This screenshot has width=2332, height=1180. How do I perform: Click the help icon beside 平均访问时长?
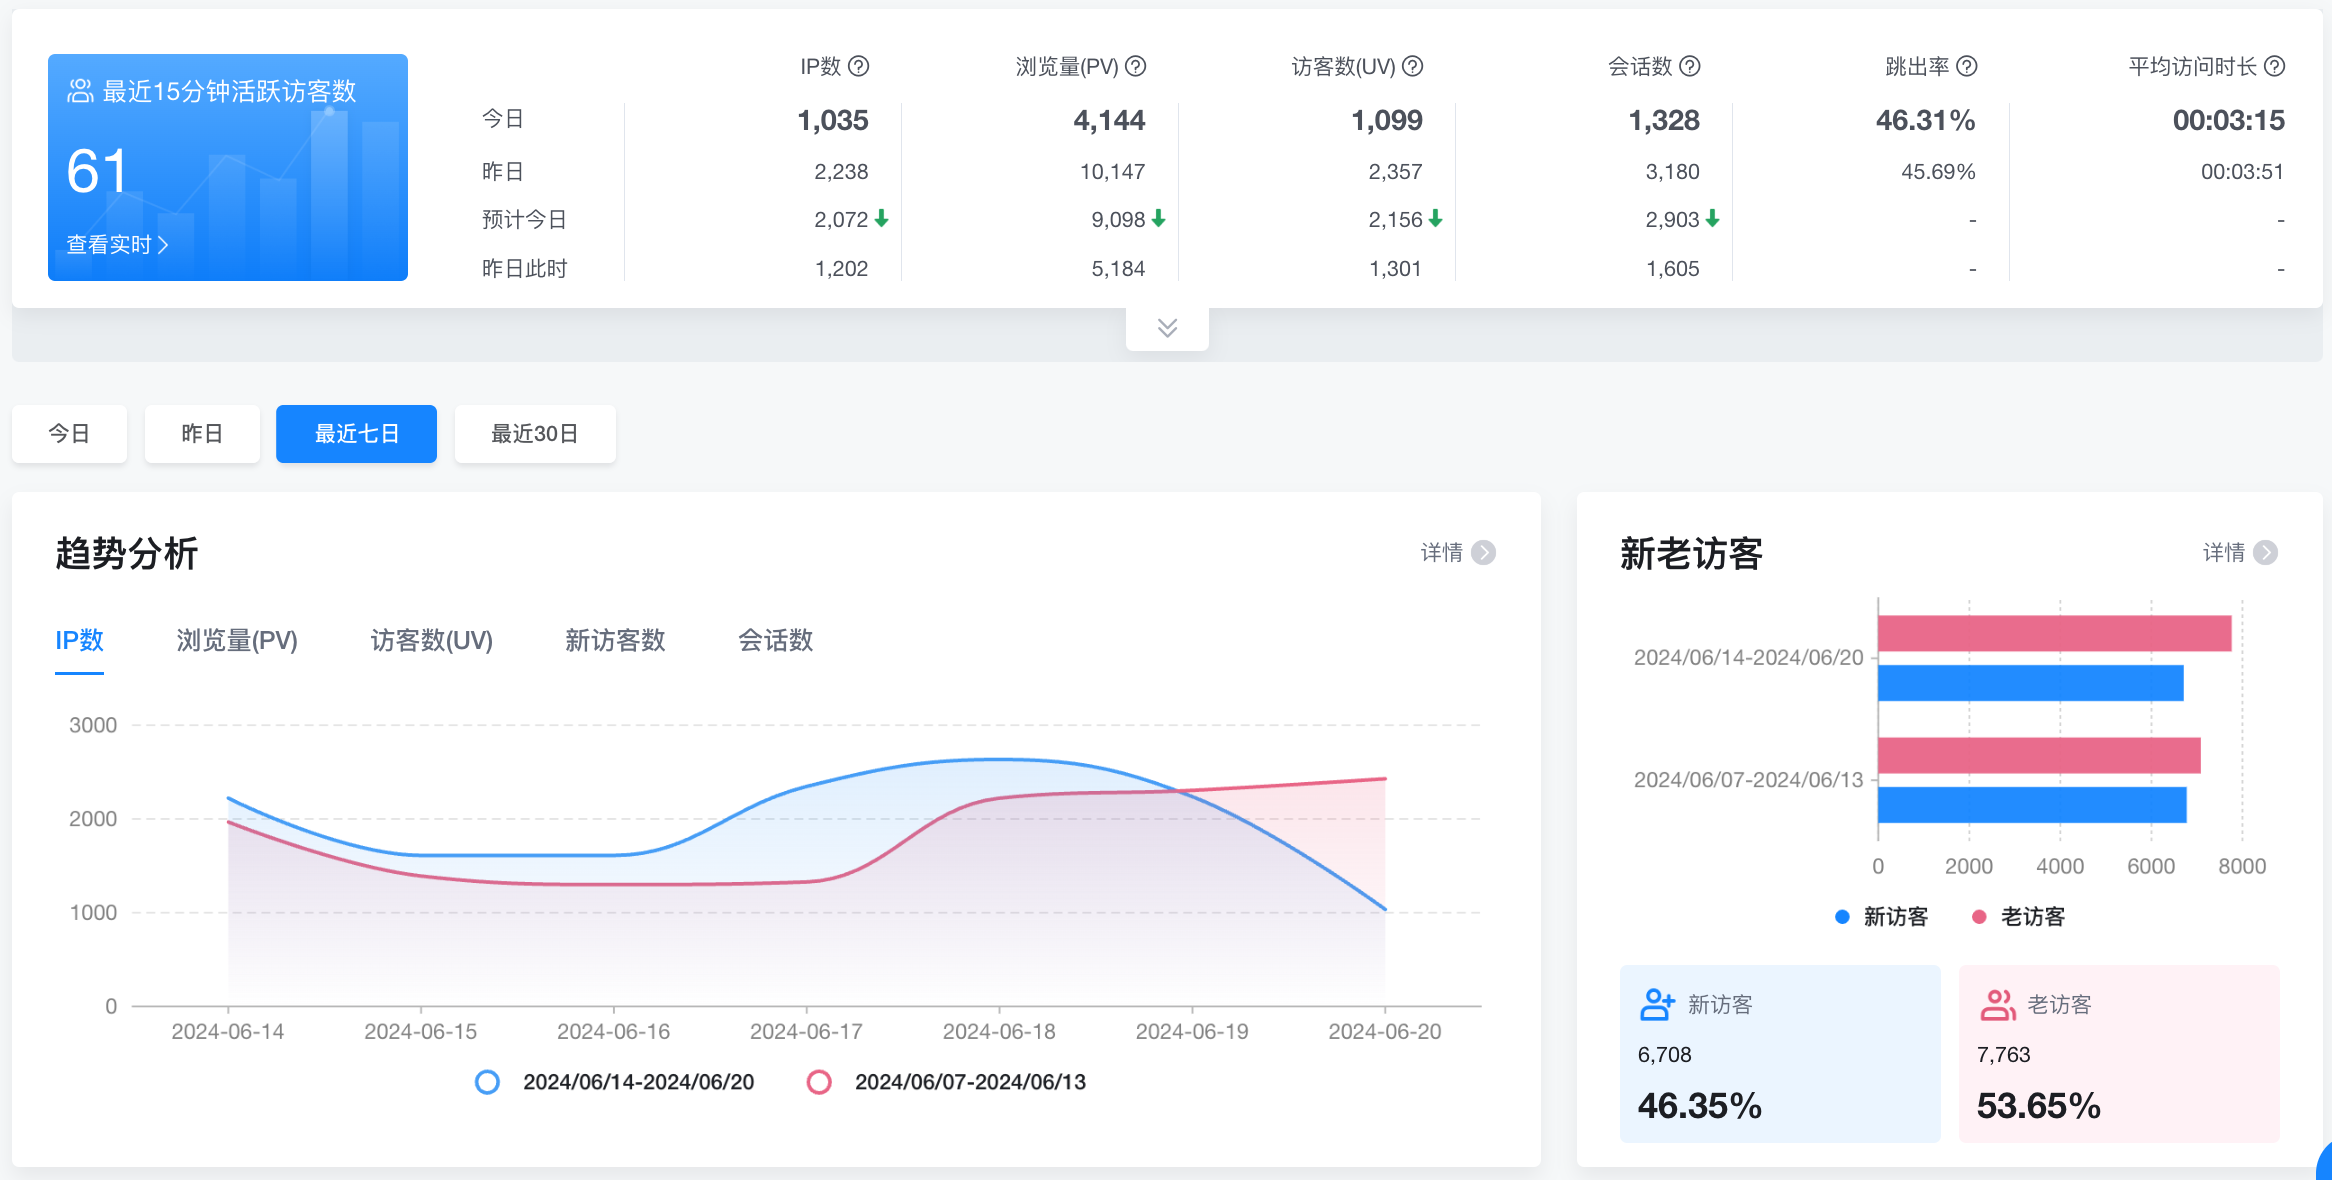(x=2274, y=66)
